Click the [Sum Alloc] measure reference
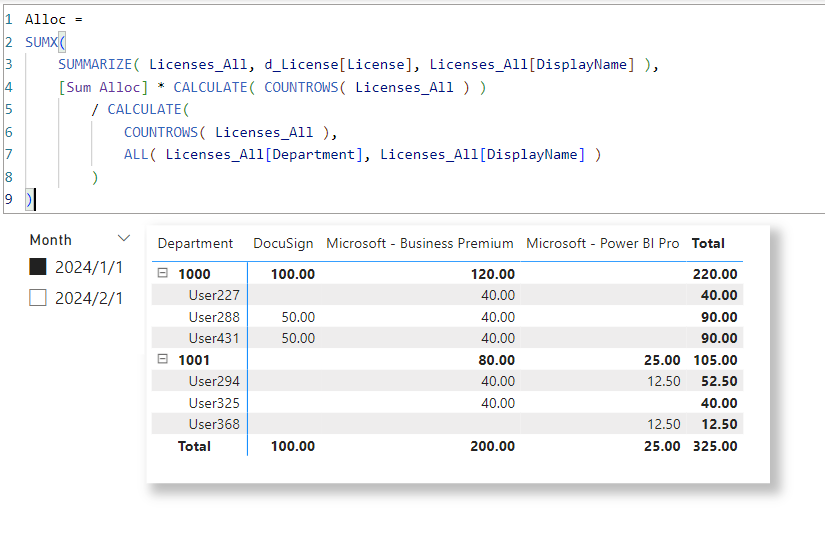Image resolution: width=825 pixels, height=540 pixels. pyautogui.click(x=103, y=87)
